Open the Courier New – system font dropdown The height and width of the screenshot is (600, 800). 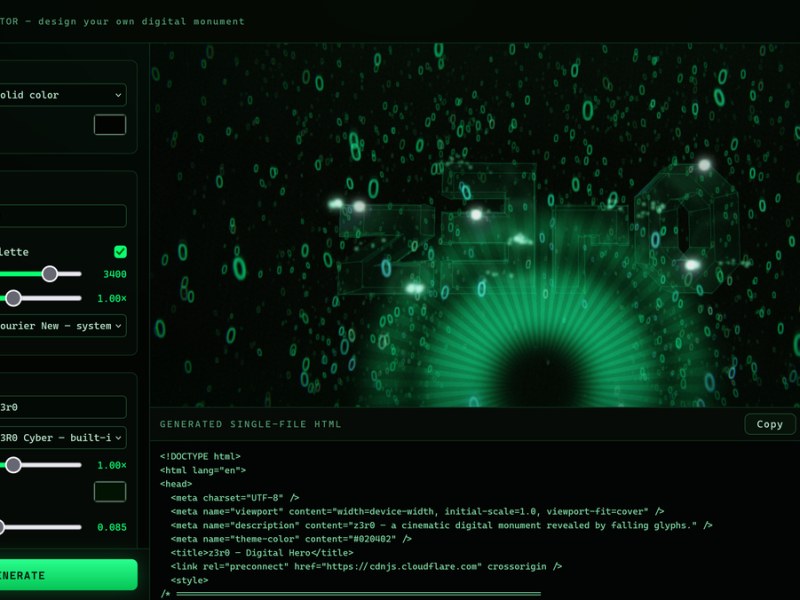[x=62, y=326]
